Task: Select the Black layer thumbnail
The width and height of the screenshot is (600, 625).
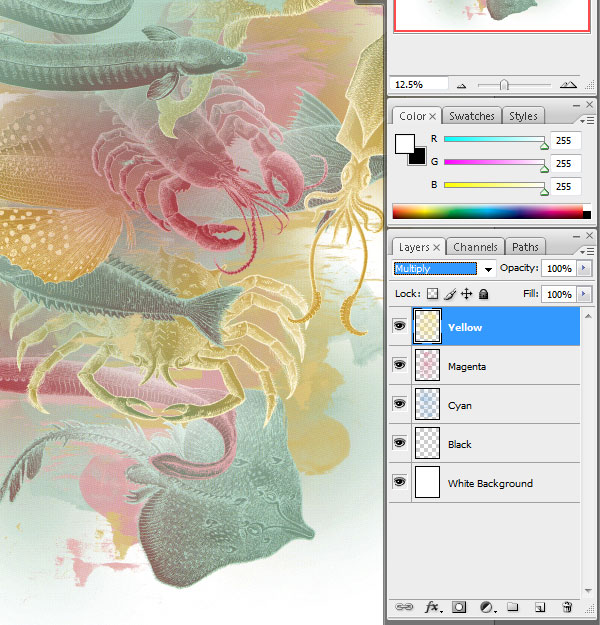Action: pos(427,443)
